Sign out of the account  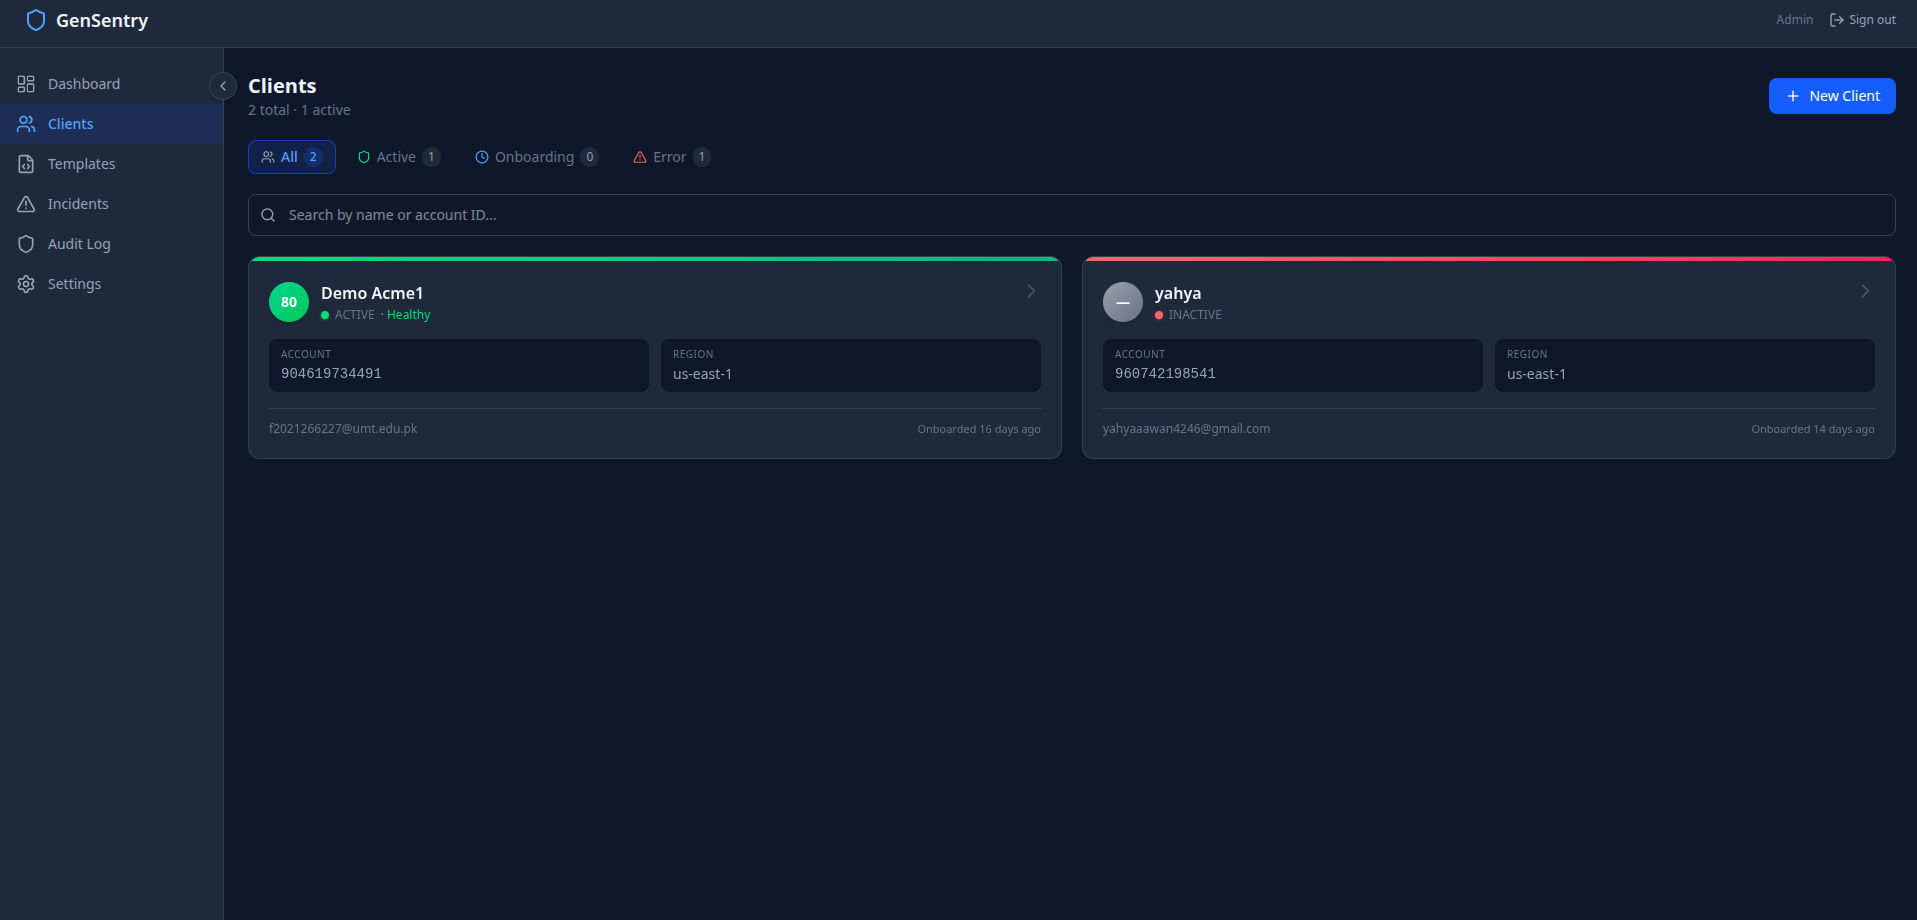click(1862, 20)
